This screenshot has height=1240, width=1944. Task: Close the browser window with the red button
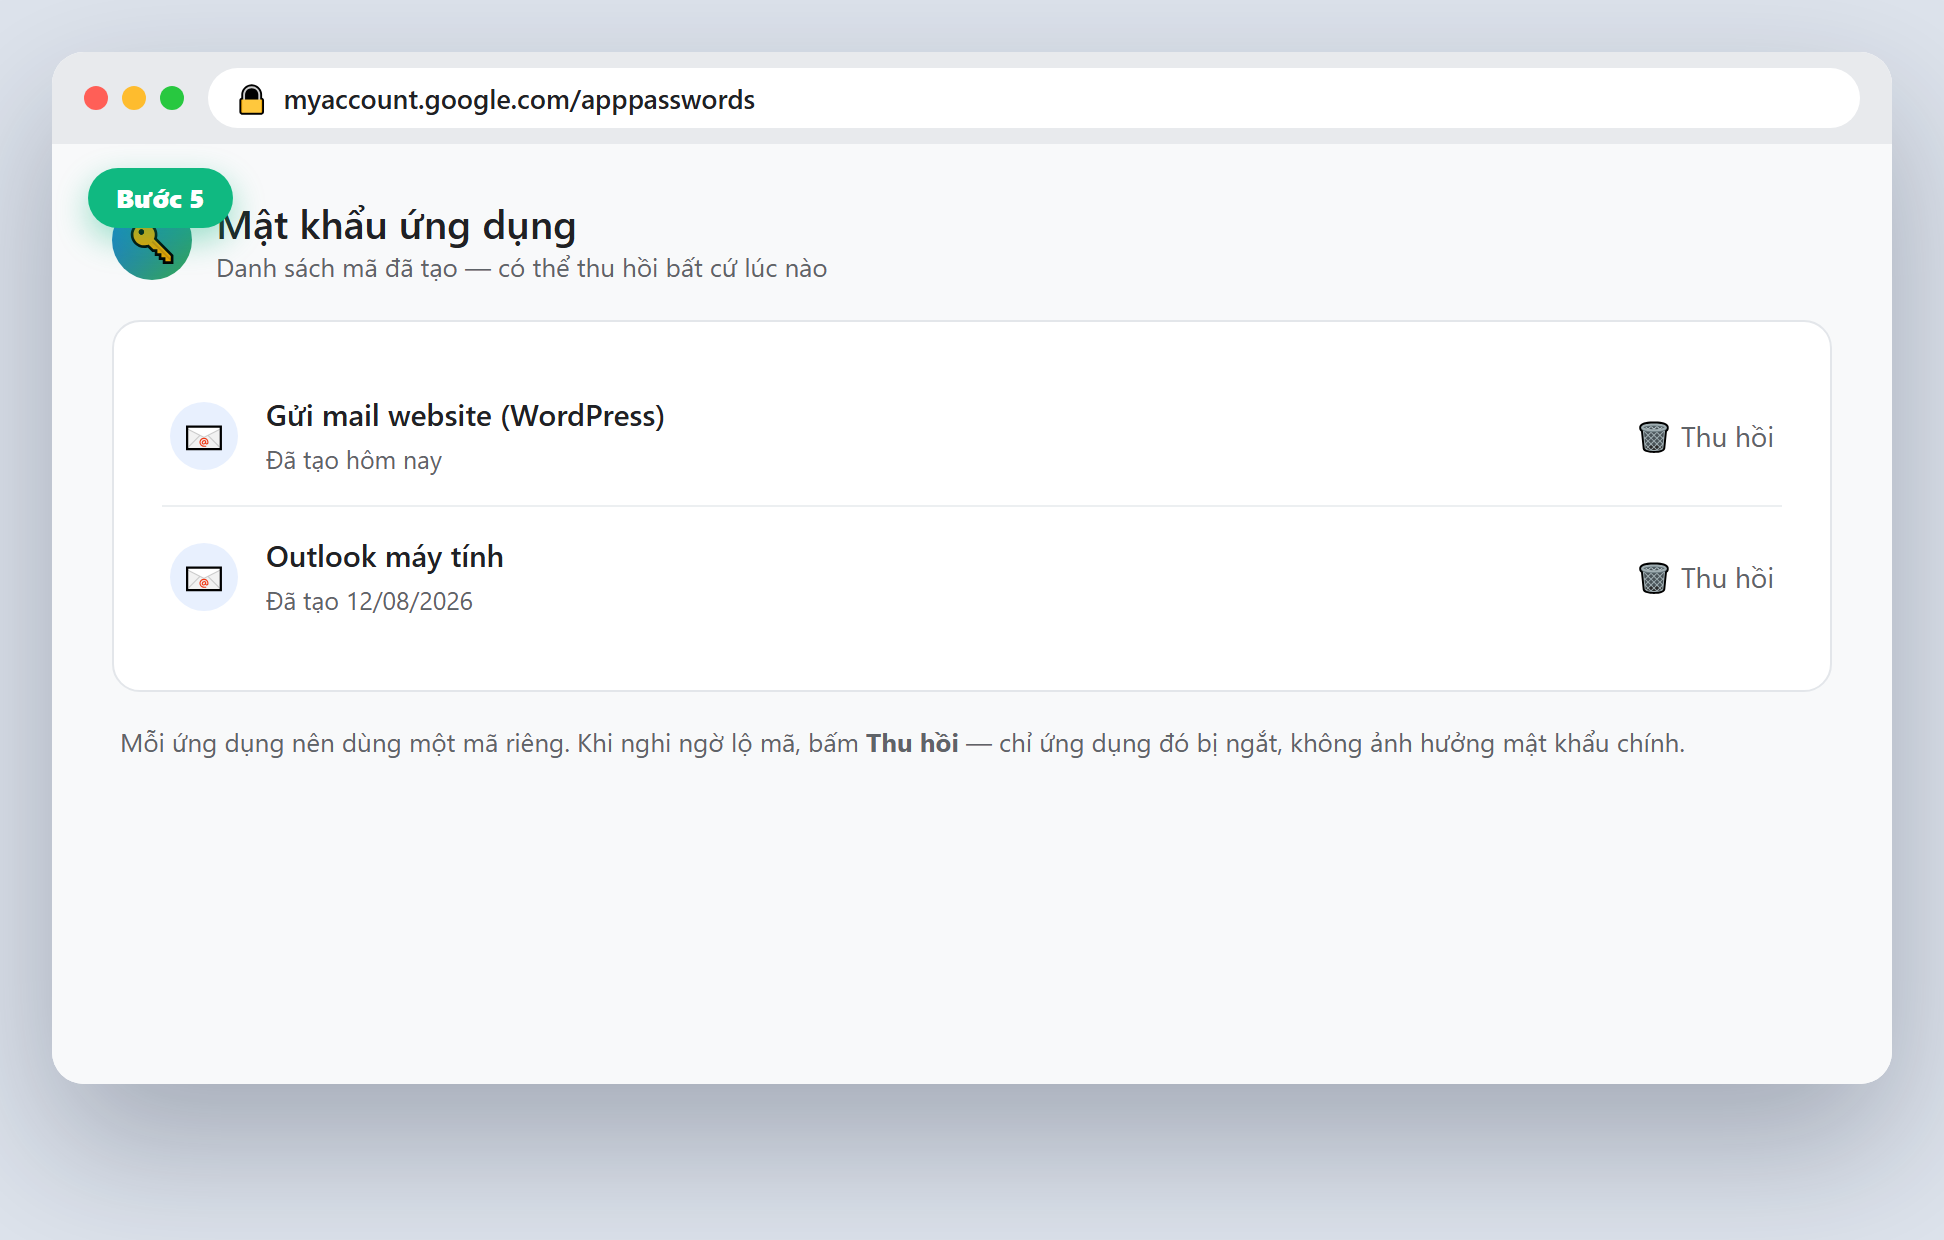click(96, 98)
